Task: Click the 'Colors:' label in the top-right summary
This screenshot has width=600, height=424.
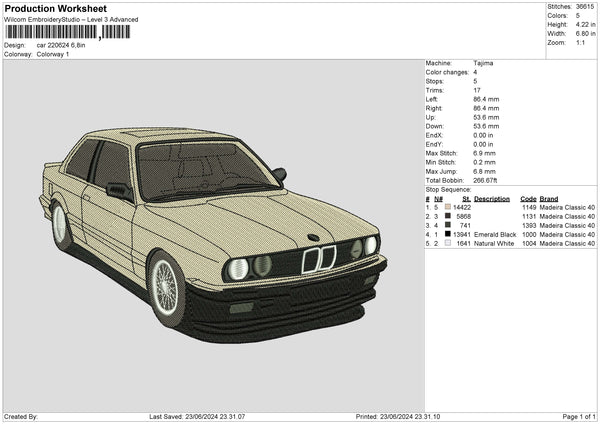Action: [x=557, y=16]
